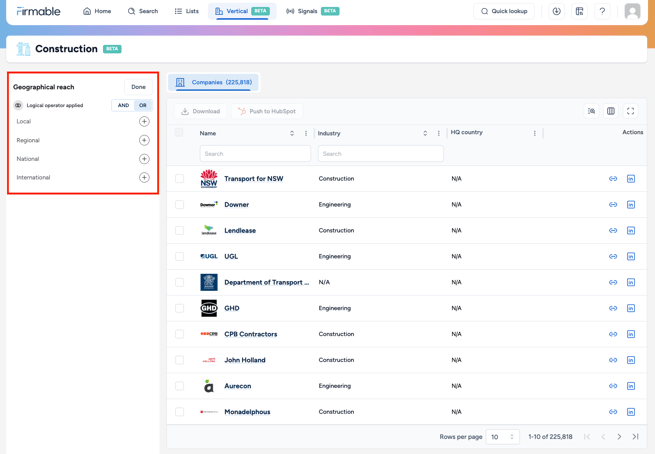Open Quick lookup search

504,11
